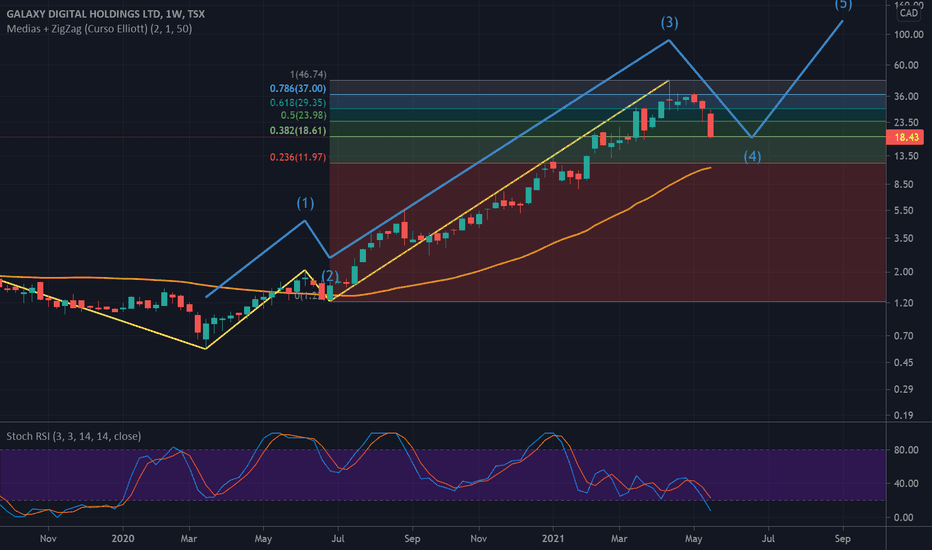Screen dimensions: 932x550
Task: Click the orange moving average line end
Action: pyautogui.click(x=710, y=168)
